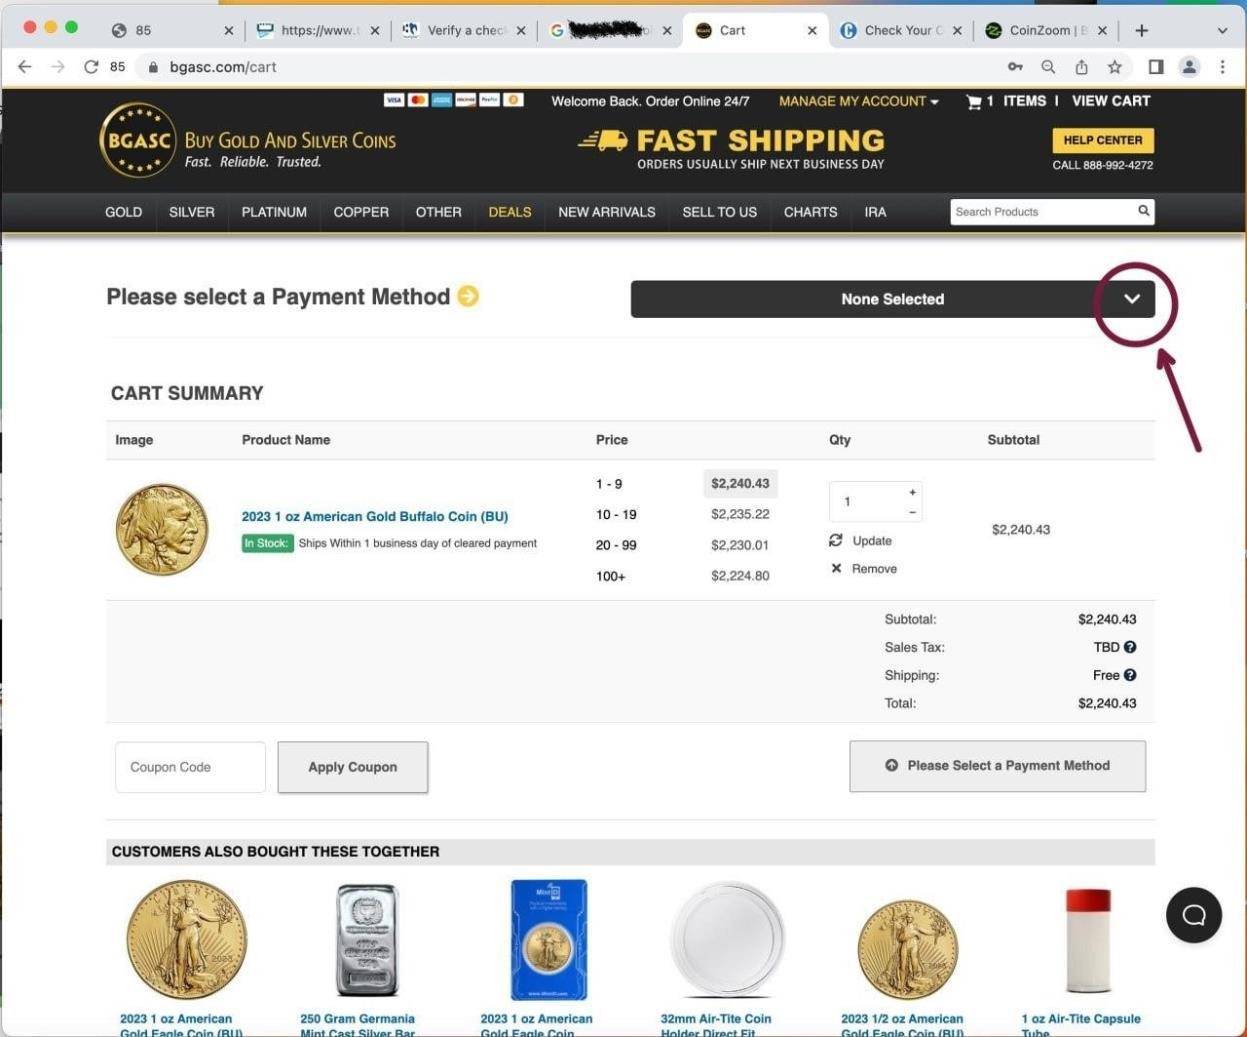Click the share page icon
This screenshot has width=1247, height=1037.
click(1081, 67)
